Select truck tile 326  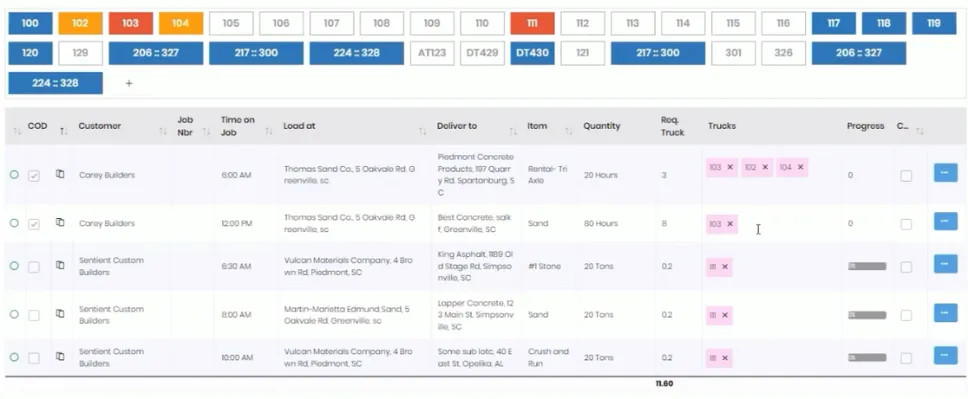(783, 53)
